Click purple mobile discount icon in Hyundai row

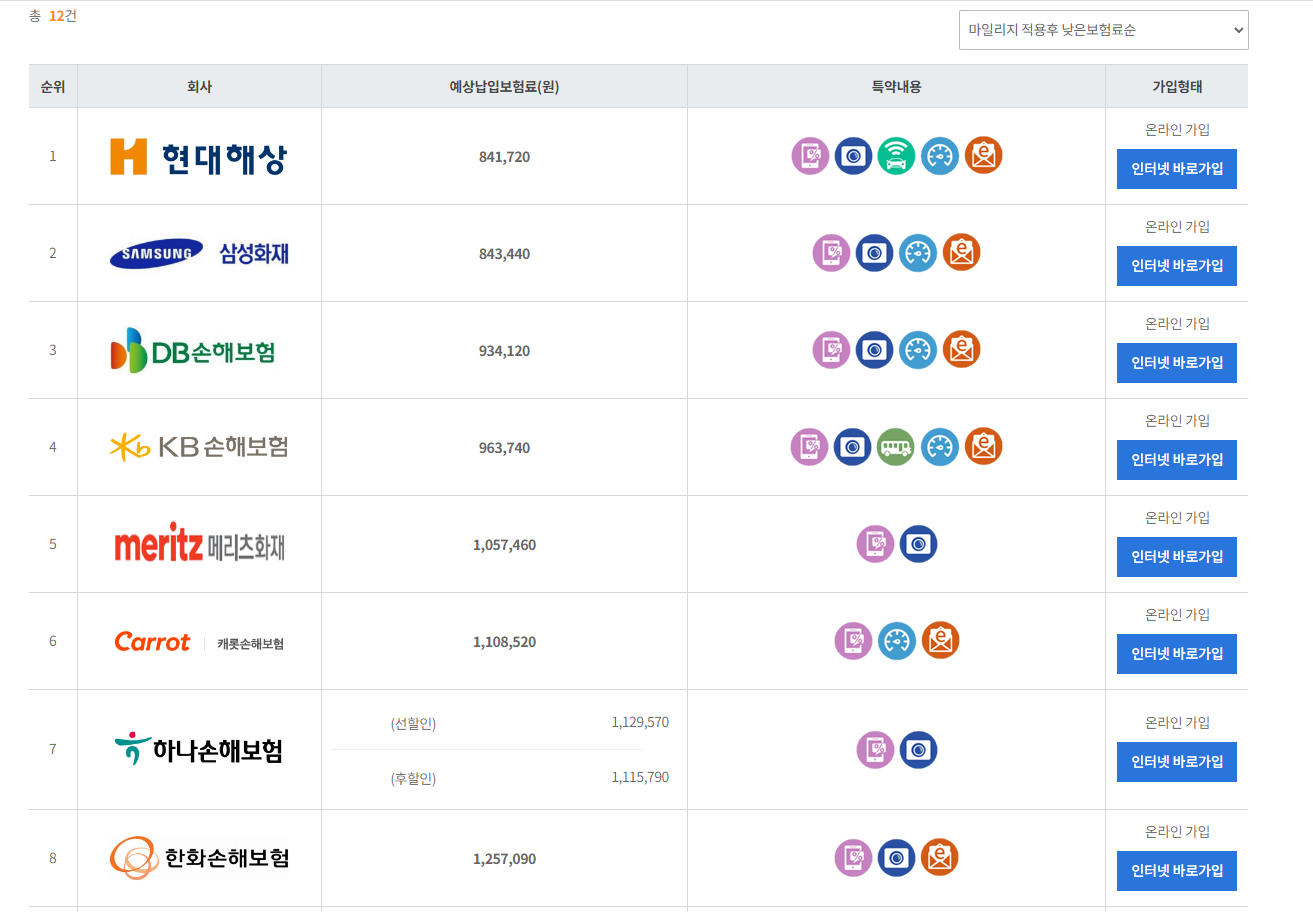(x=811, y=156)
